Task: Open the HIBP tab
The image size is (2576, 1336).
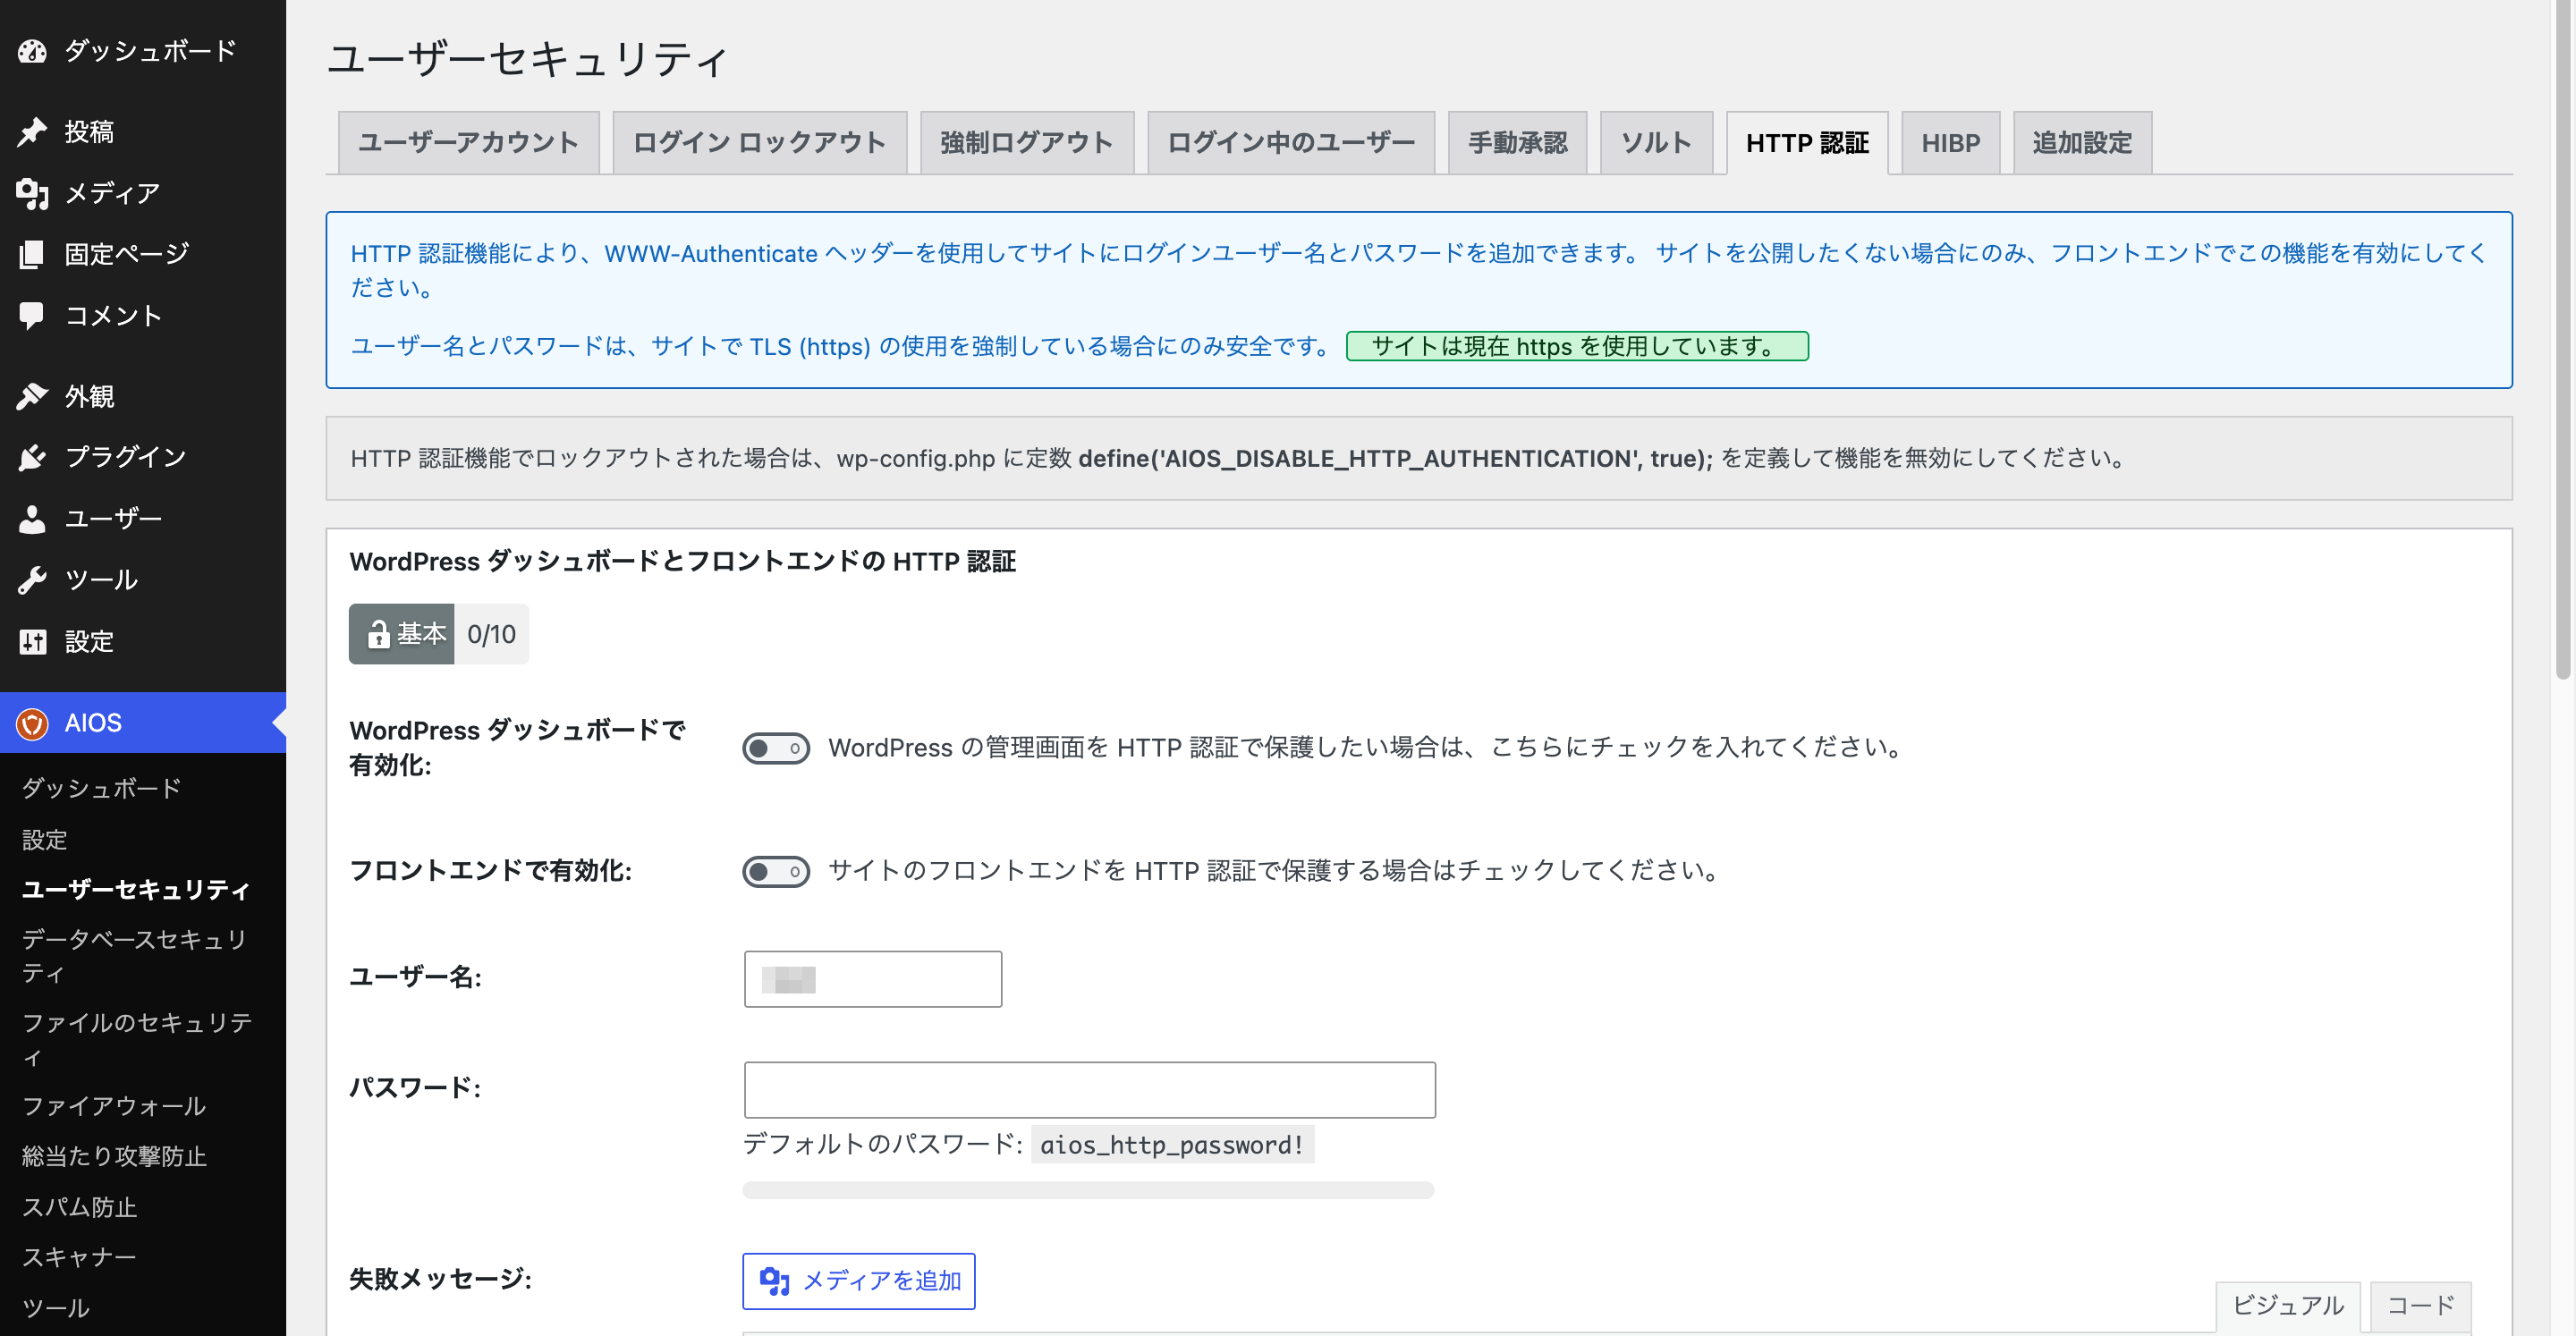Action: click(x=1950, y=143)
